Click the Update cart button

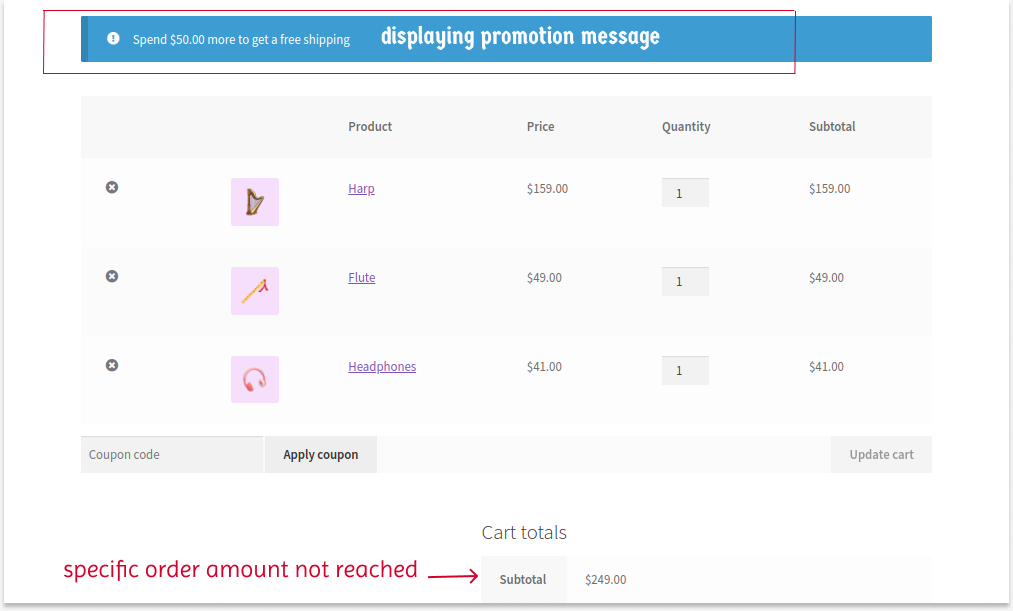tap(881, 455)
